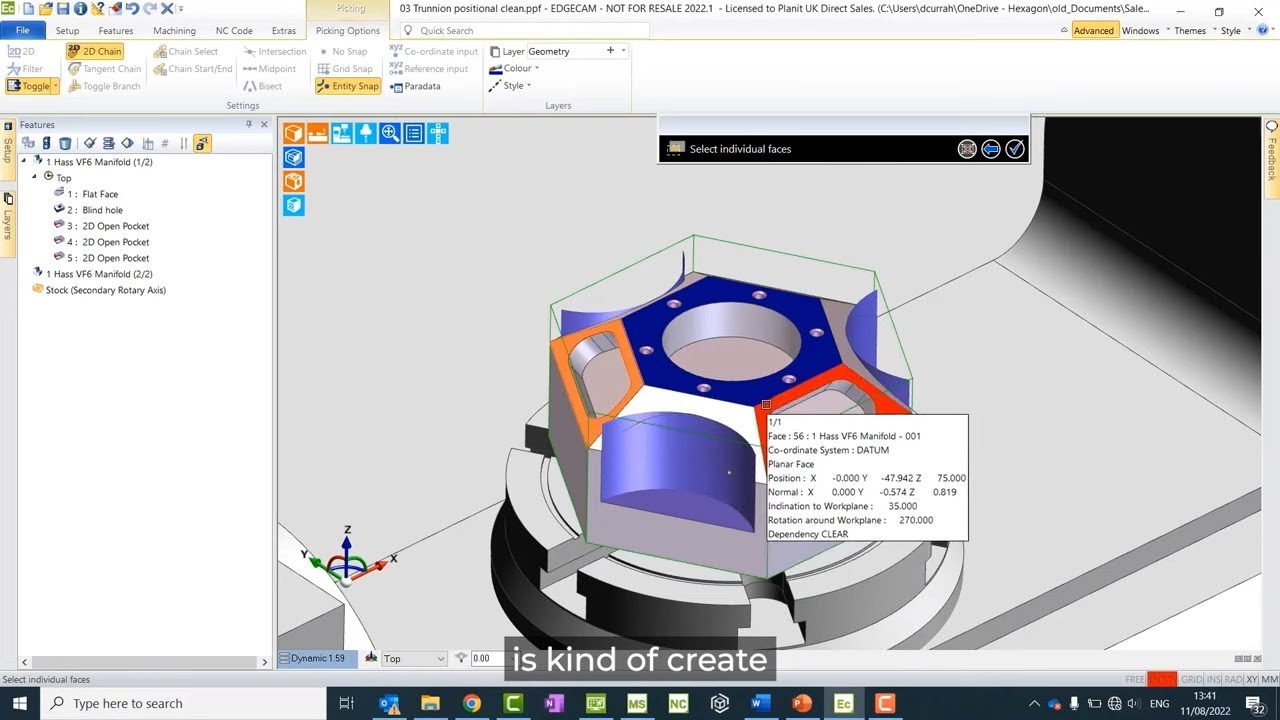This screenshot has height=720, width=1280.
Task: Switch to the Machining ribbon tab
Action: pos(174,31)
